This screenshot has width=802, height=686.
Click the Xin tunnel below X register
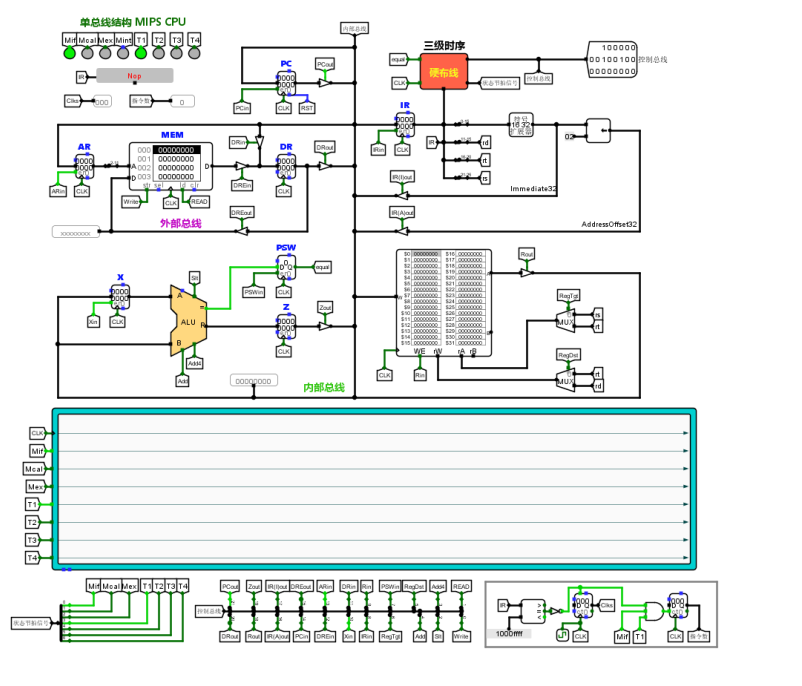pyautogui.click(x=93, y=322)
